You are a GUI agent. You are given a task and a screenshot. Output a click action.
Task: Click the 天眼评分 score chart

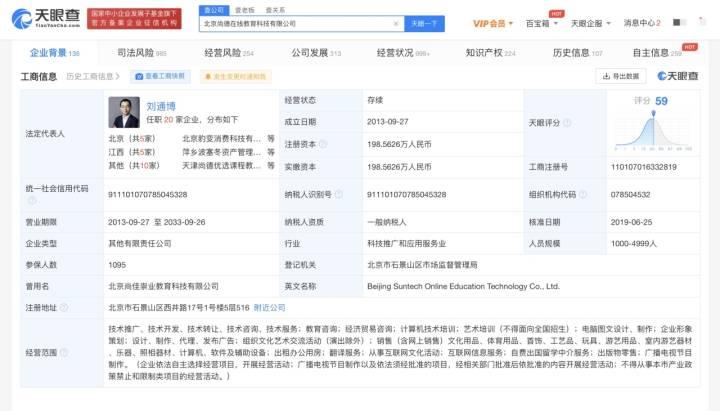click(x=653, y=131)
